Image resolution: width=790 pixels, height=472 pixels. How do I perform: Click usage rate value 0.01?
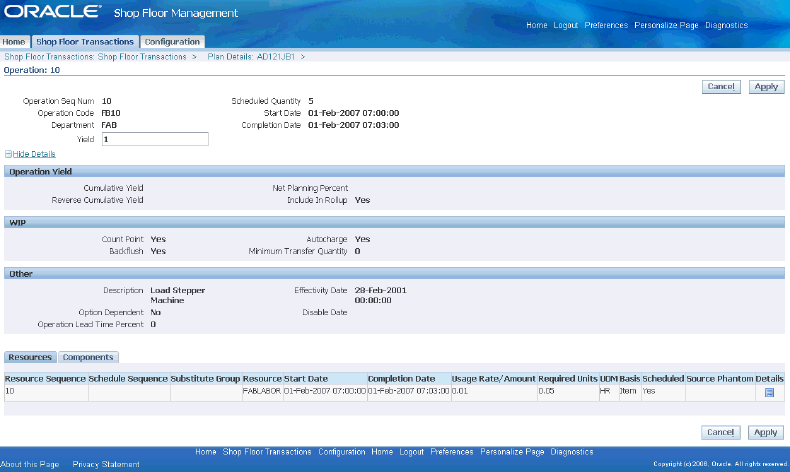(459, 391)
